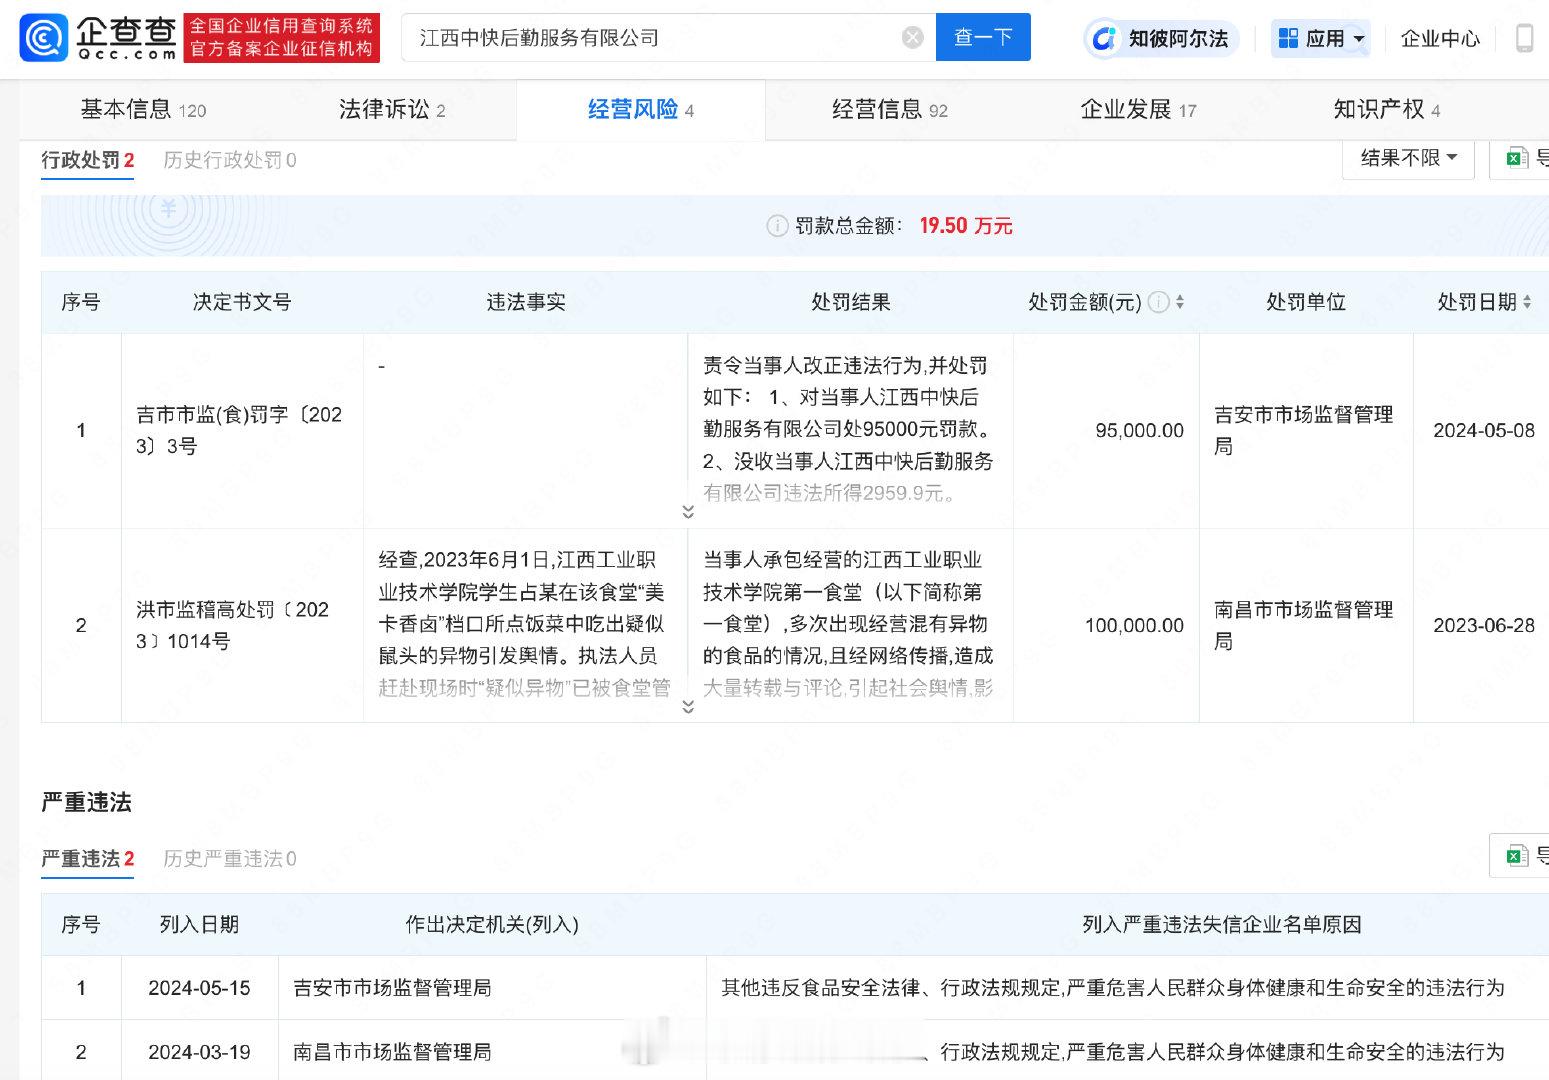Click the 查一下 search button
The width and height of the screenshot is (1549, 1080).
tap(983, 38)
